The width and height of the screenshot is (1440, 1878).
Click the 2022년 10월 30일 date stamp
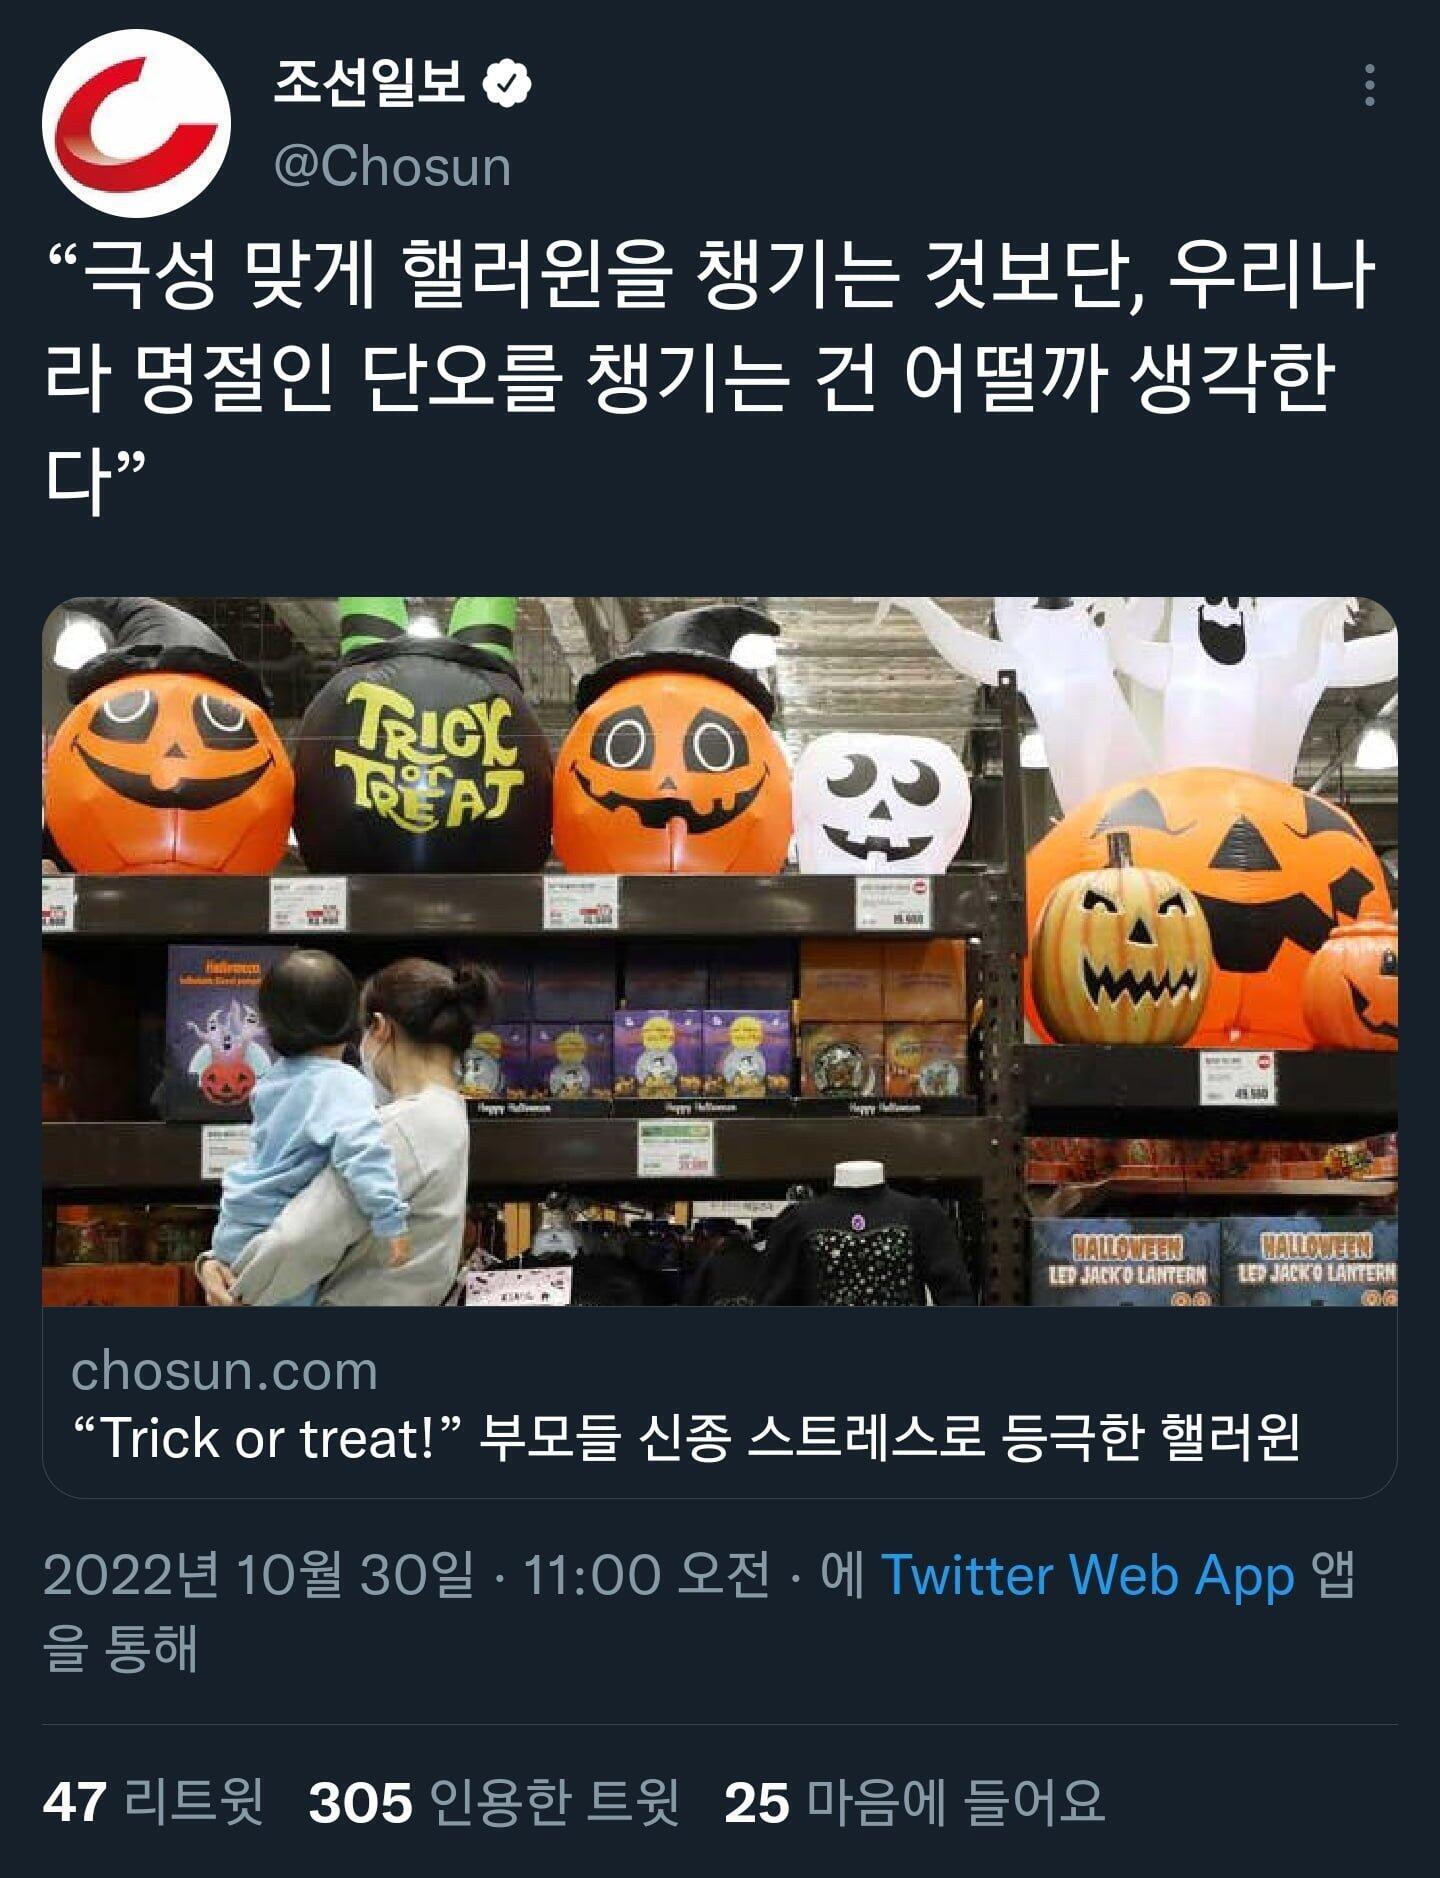(258, 1576)
